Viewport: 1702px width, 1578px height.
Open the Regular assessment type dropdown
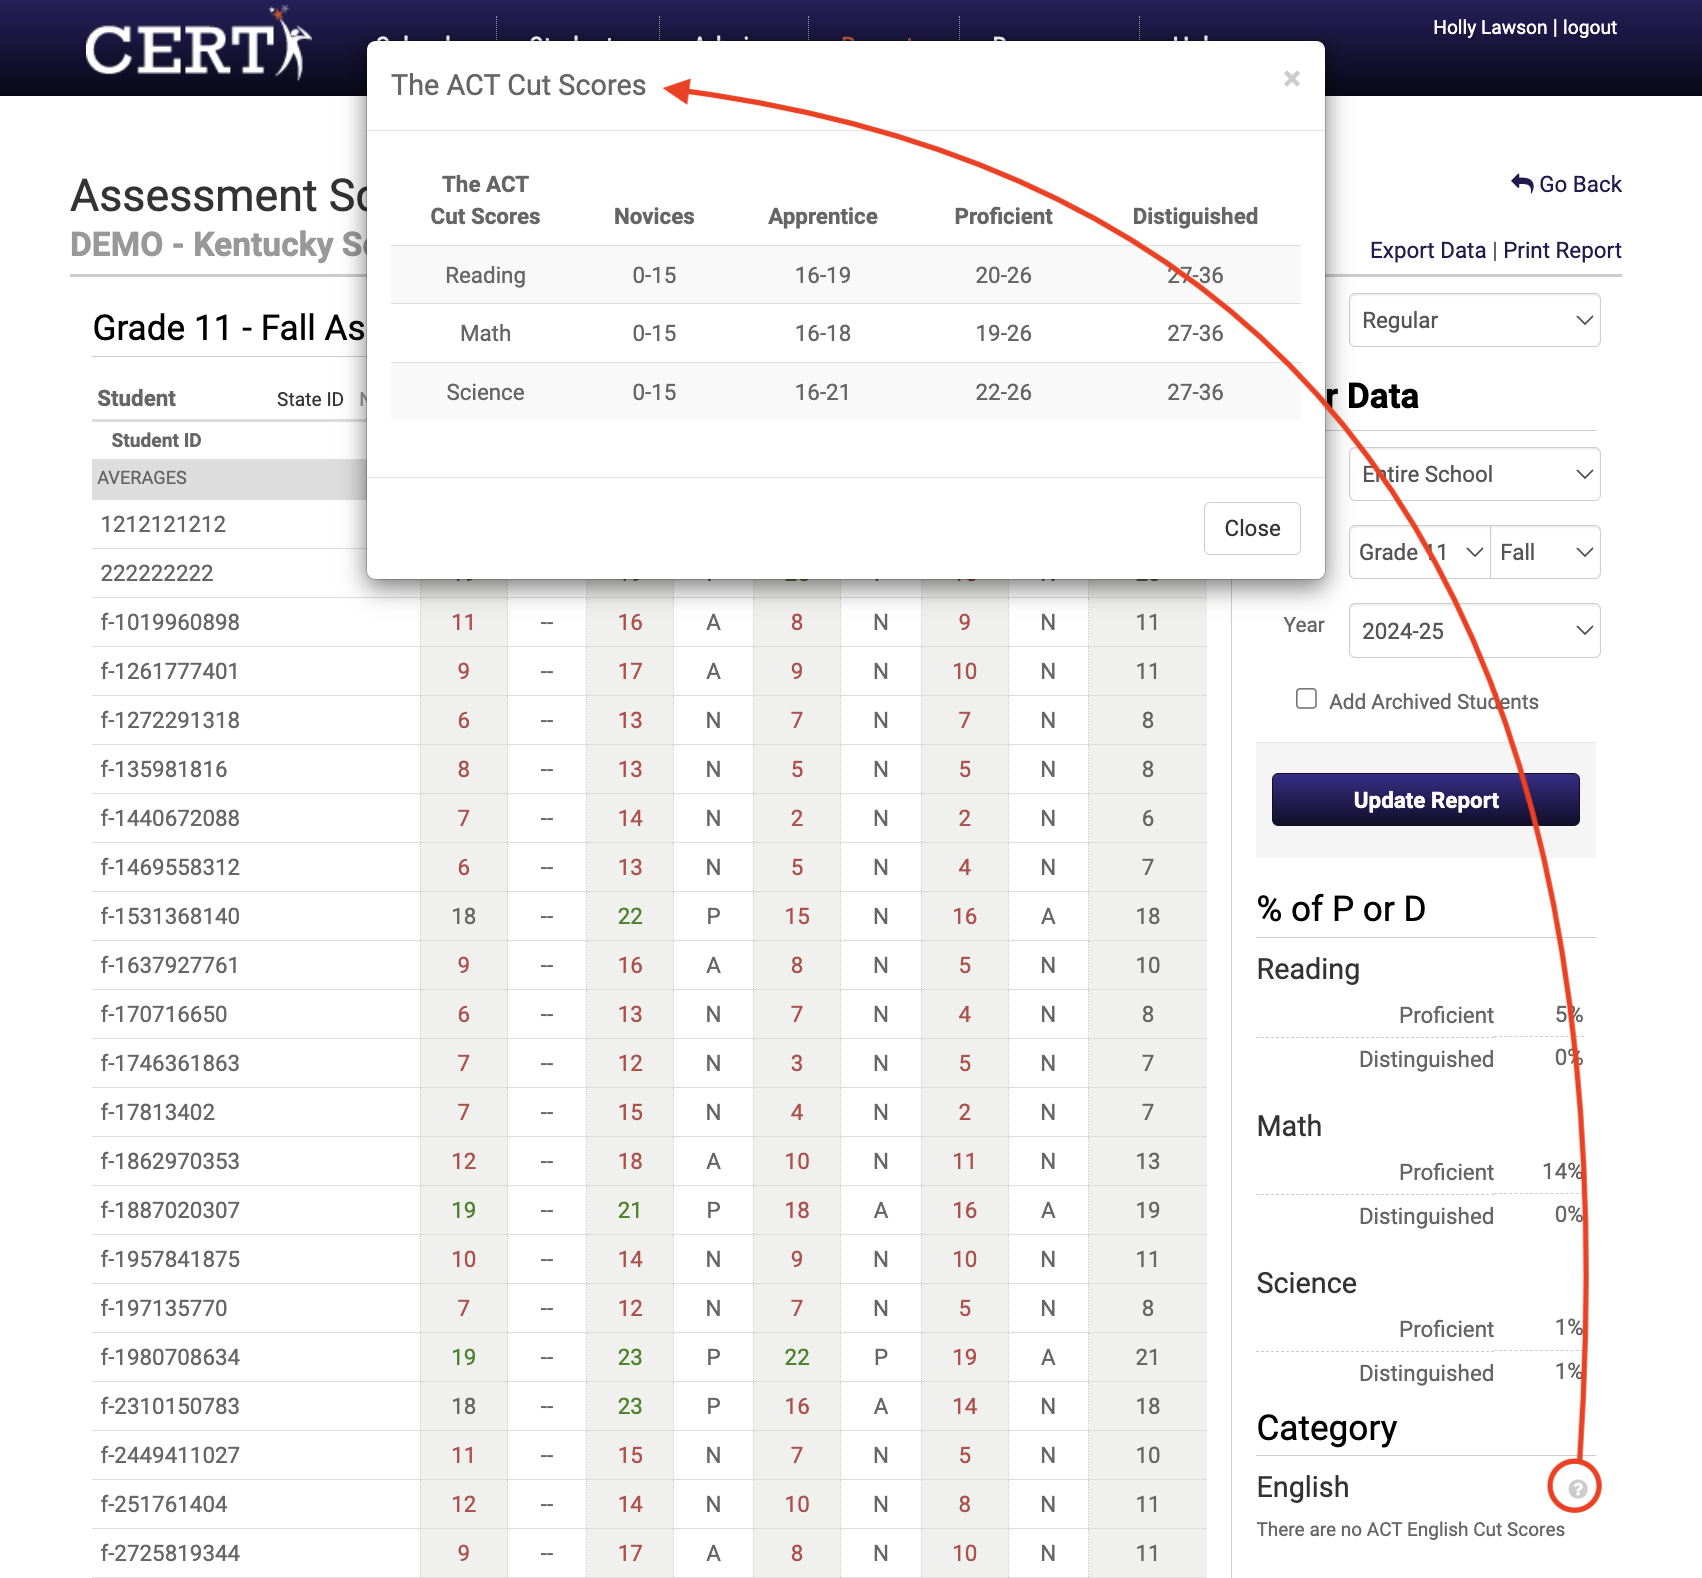(1473, 320)
